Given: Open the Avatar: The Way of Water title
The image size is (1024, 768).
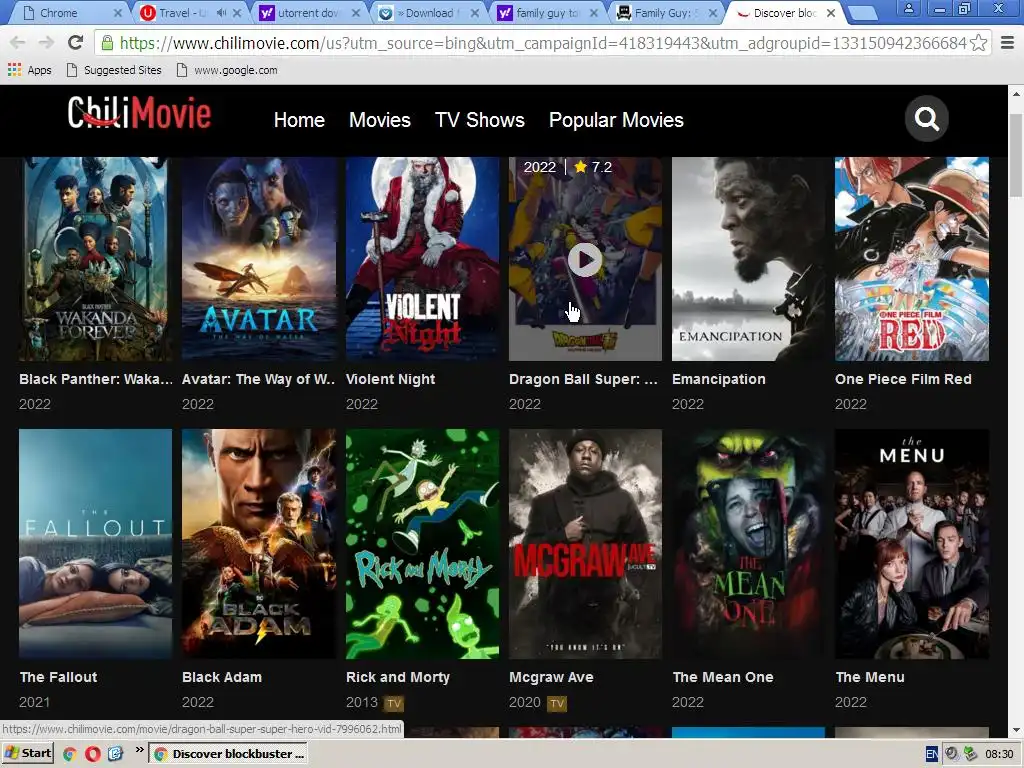Looking at the screenshot, I should 259,379.
